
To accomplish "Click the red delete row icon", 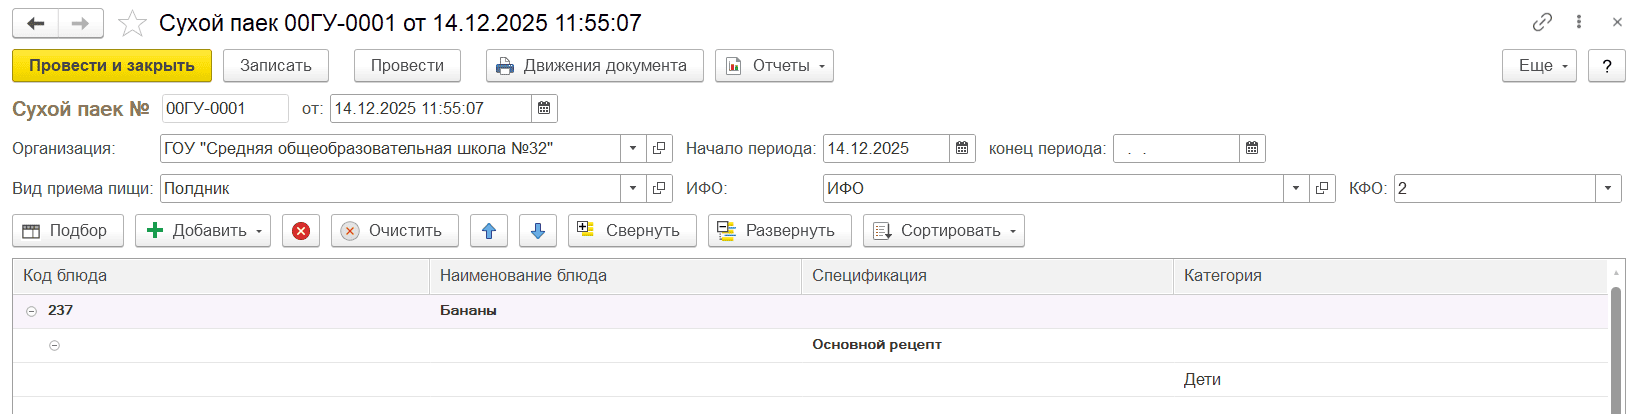I will (301, 231).
